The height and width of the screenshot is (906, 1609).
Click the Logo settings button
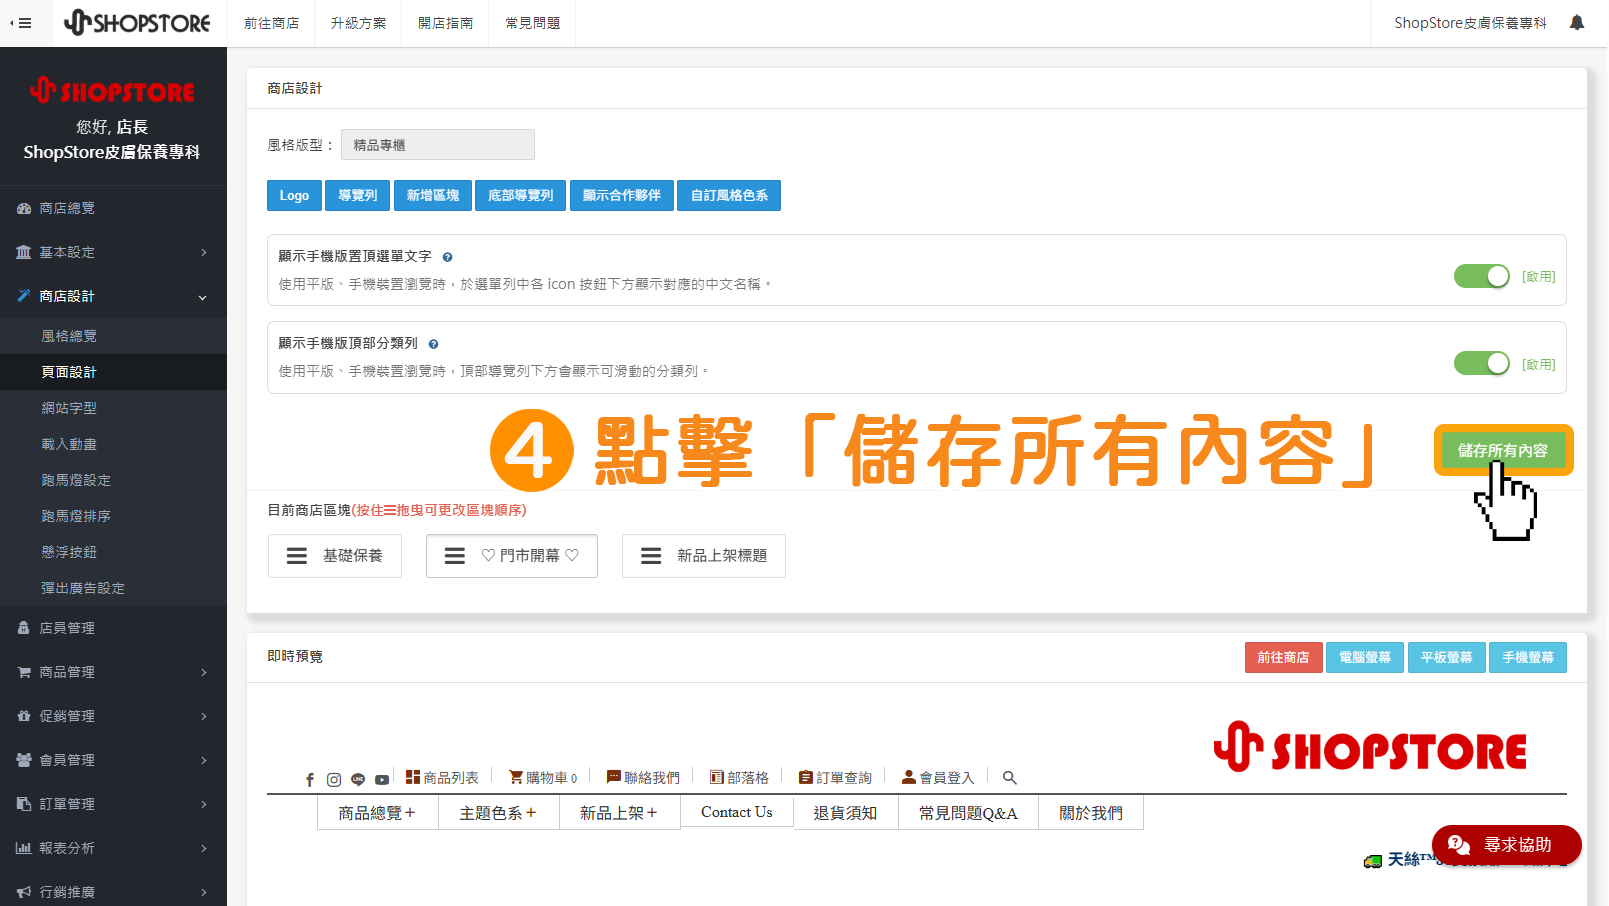coord(294,195)
